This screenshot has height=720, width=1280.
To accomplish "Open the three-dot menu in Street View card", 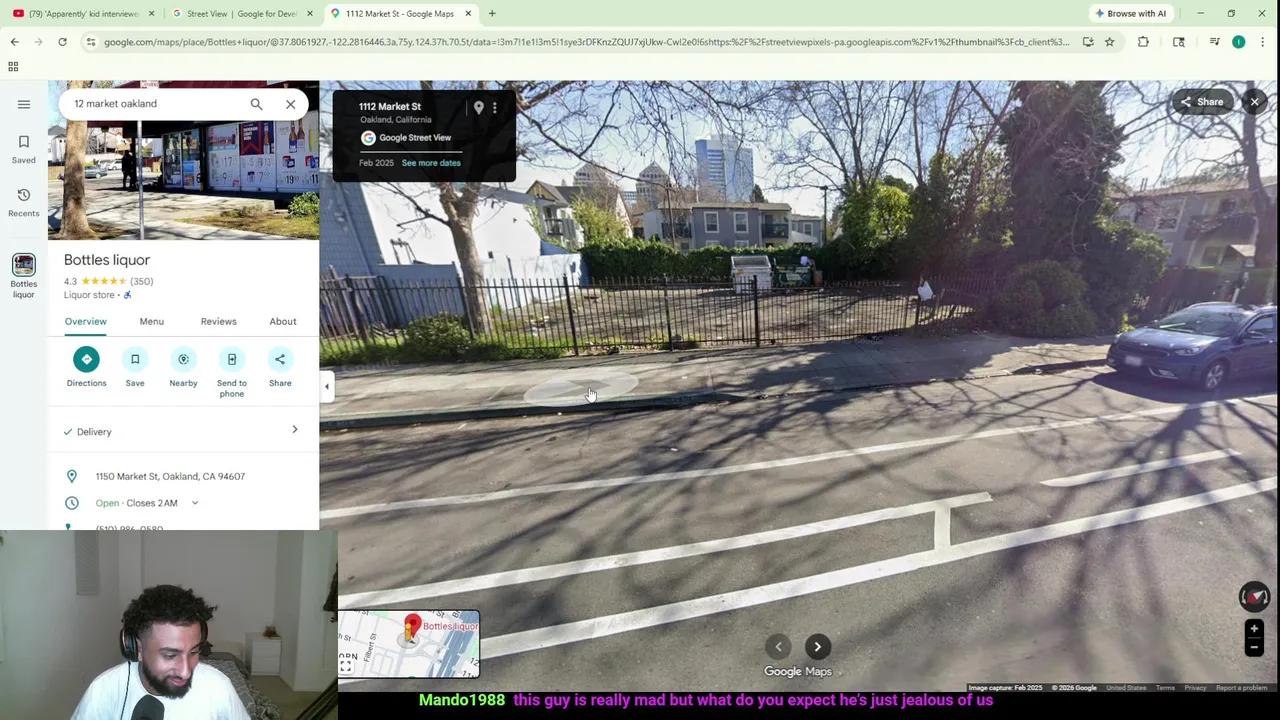I will point(494,108).
